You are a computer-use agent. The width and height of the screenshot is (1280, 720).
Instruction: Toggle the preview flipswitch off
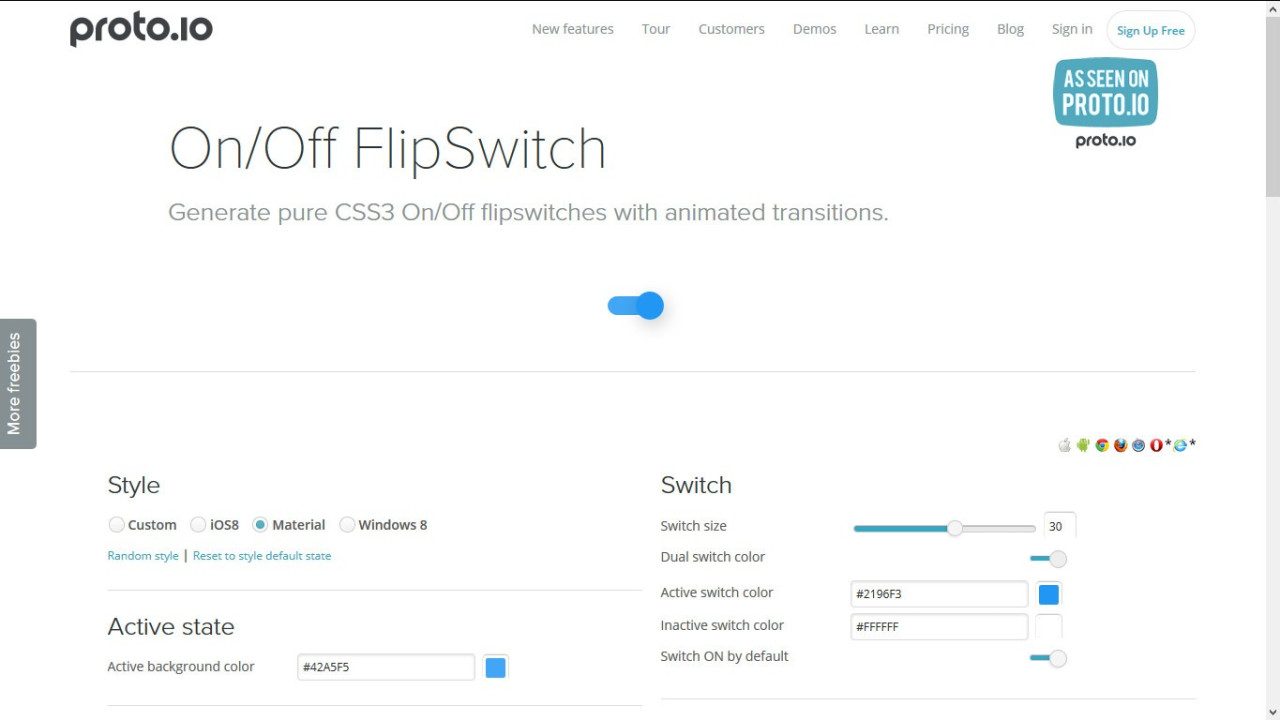(x=636, y=306)
